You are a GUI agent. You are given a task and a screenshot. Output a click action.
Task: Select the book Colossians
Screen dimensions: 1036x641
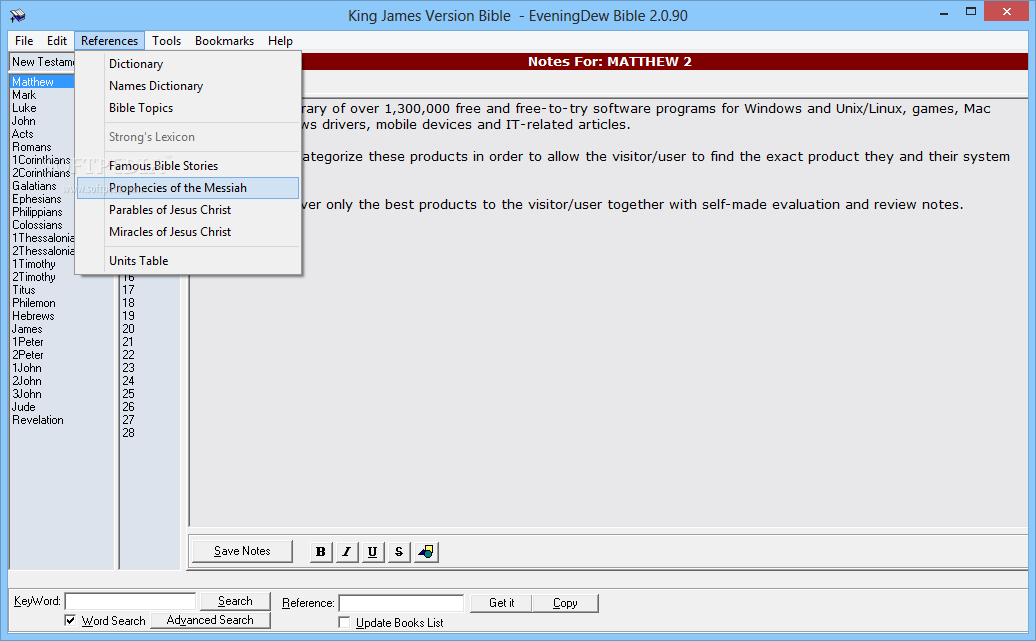coord(37,225)
